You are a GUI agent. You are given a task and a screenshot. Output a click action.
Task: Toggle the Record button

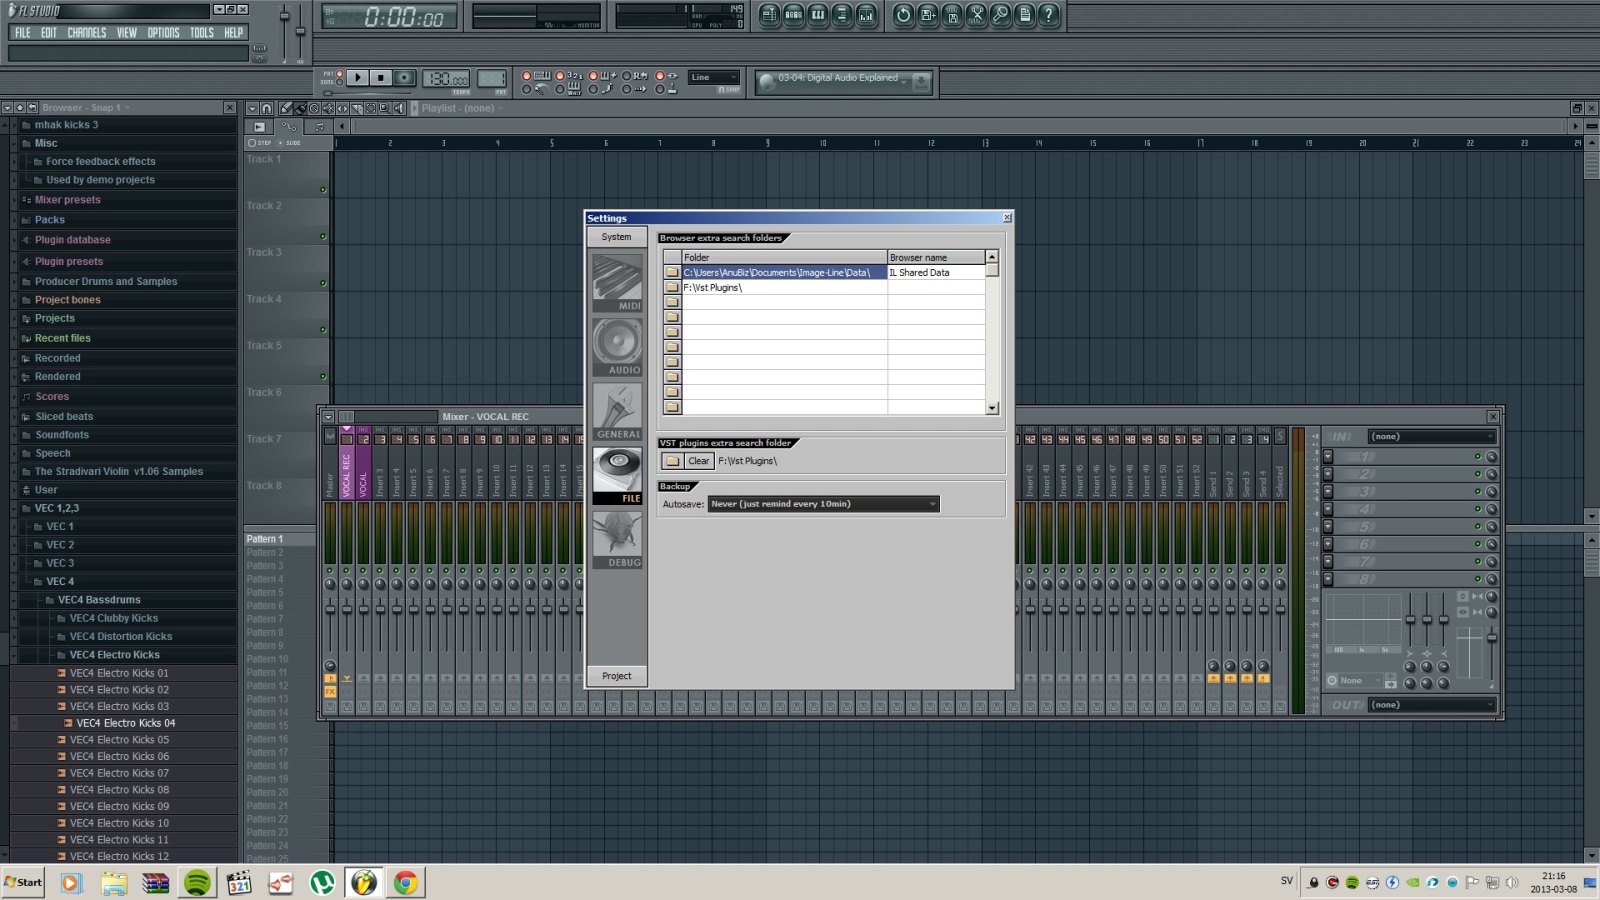[404, 77]
